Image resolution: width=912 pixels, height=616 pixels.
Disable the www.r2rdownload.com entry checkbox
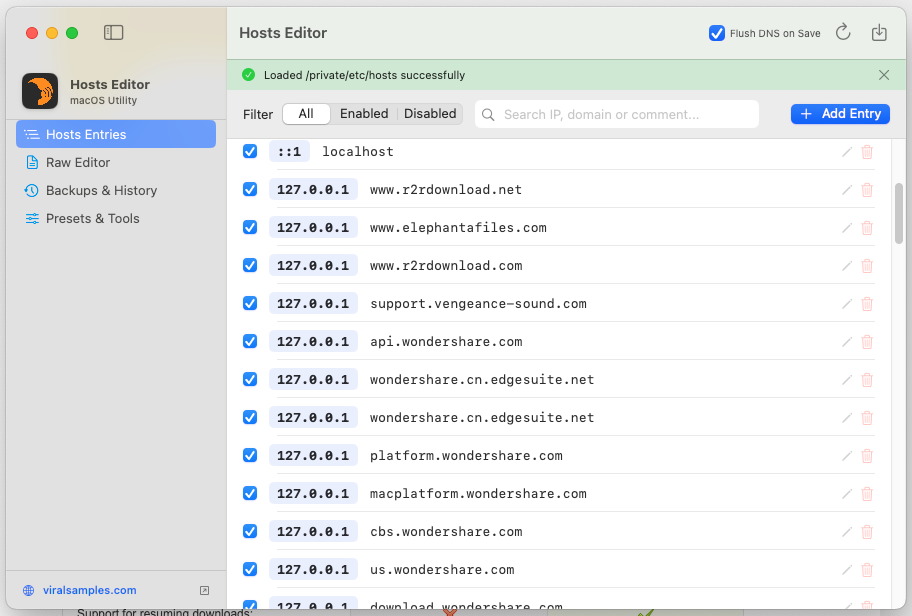click(x=250, y=265)
